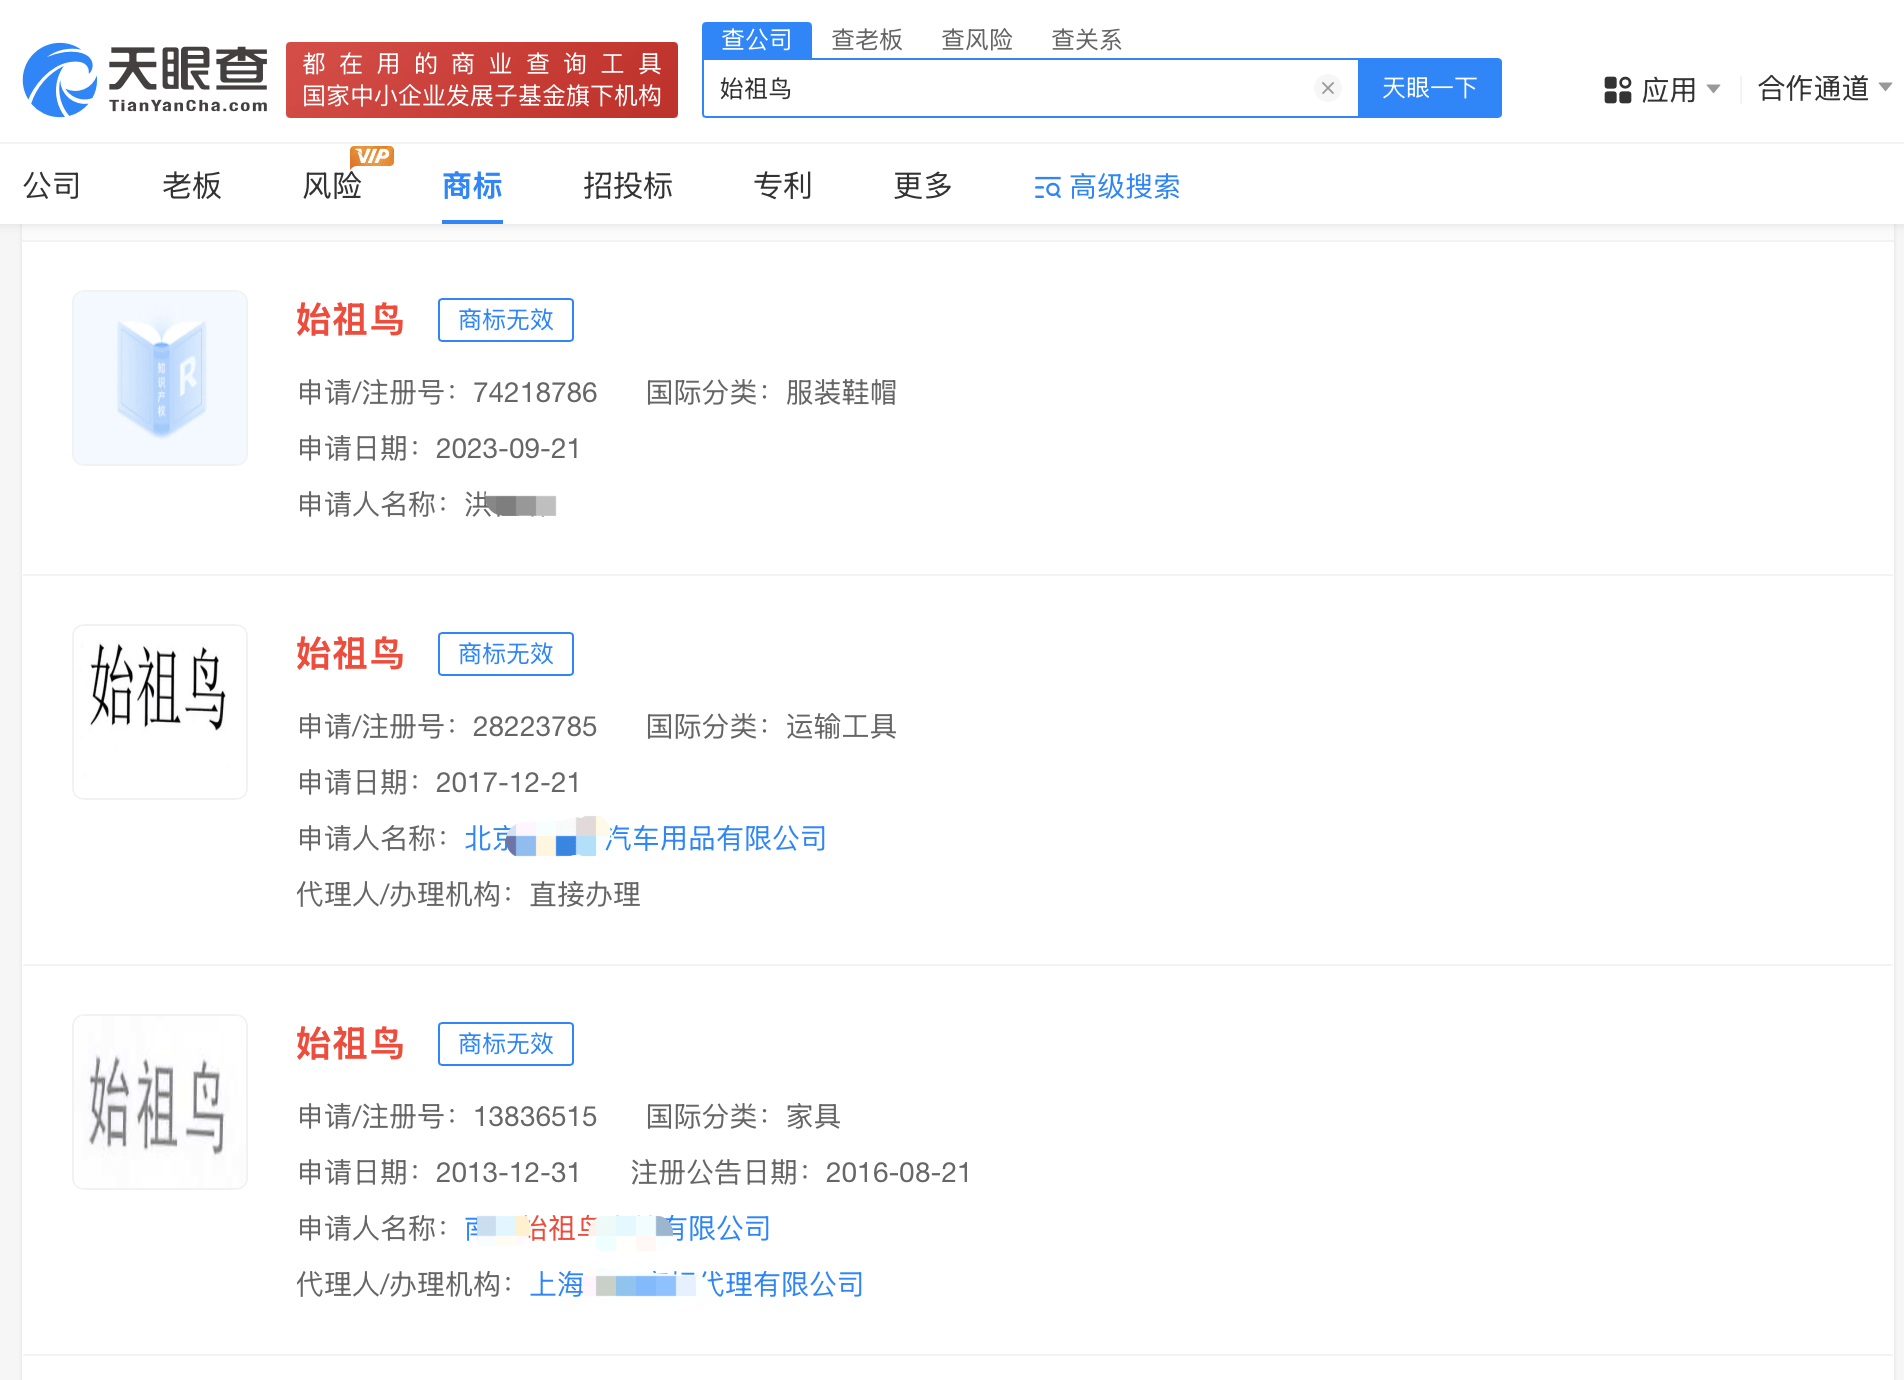Image resolution: width=1904 pixels, height=1380 pixels.
Task: Click the TianYanCha logo
Action: click(146, 80)
